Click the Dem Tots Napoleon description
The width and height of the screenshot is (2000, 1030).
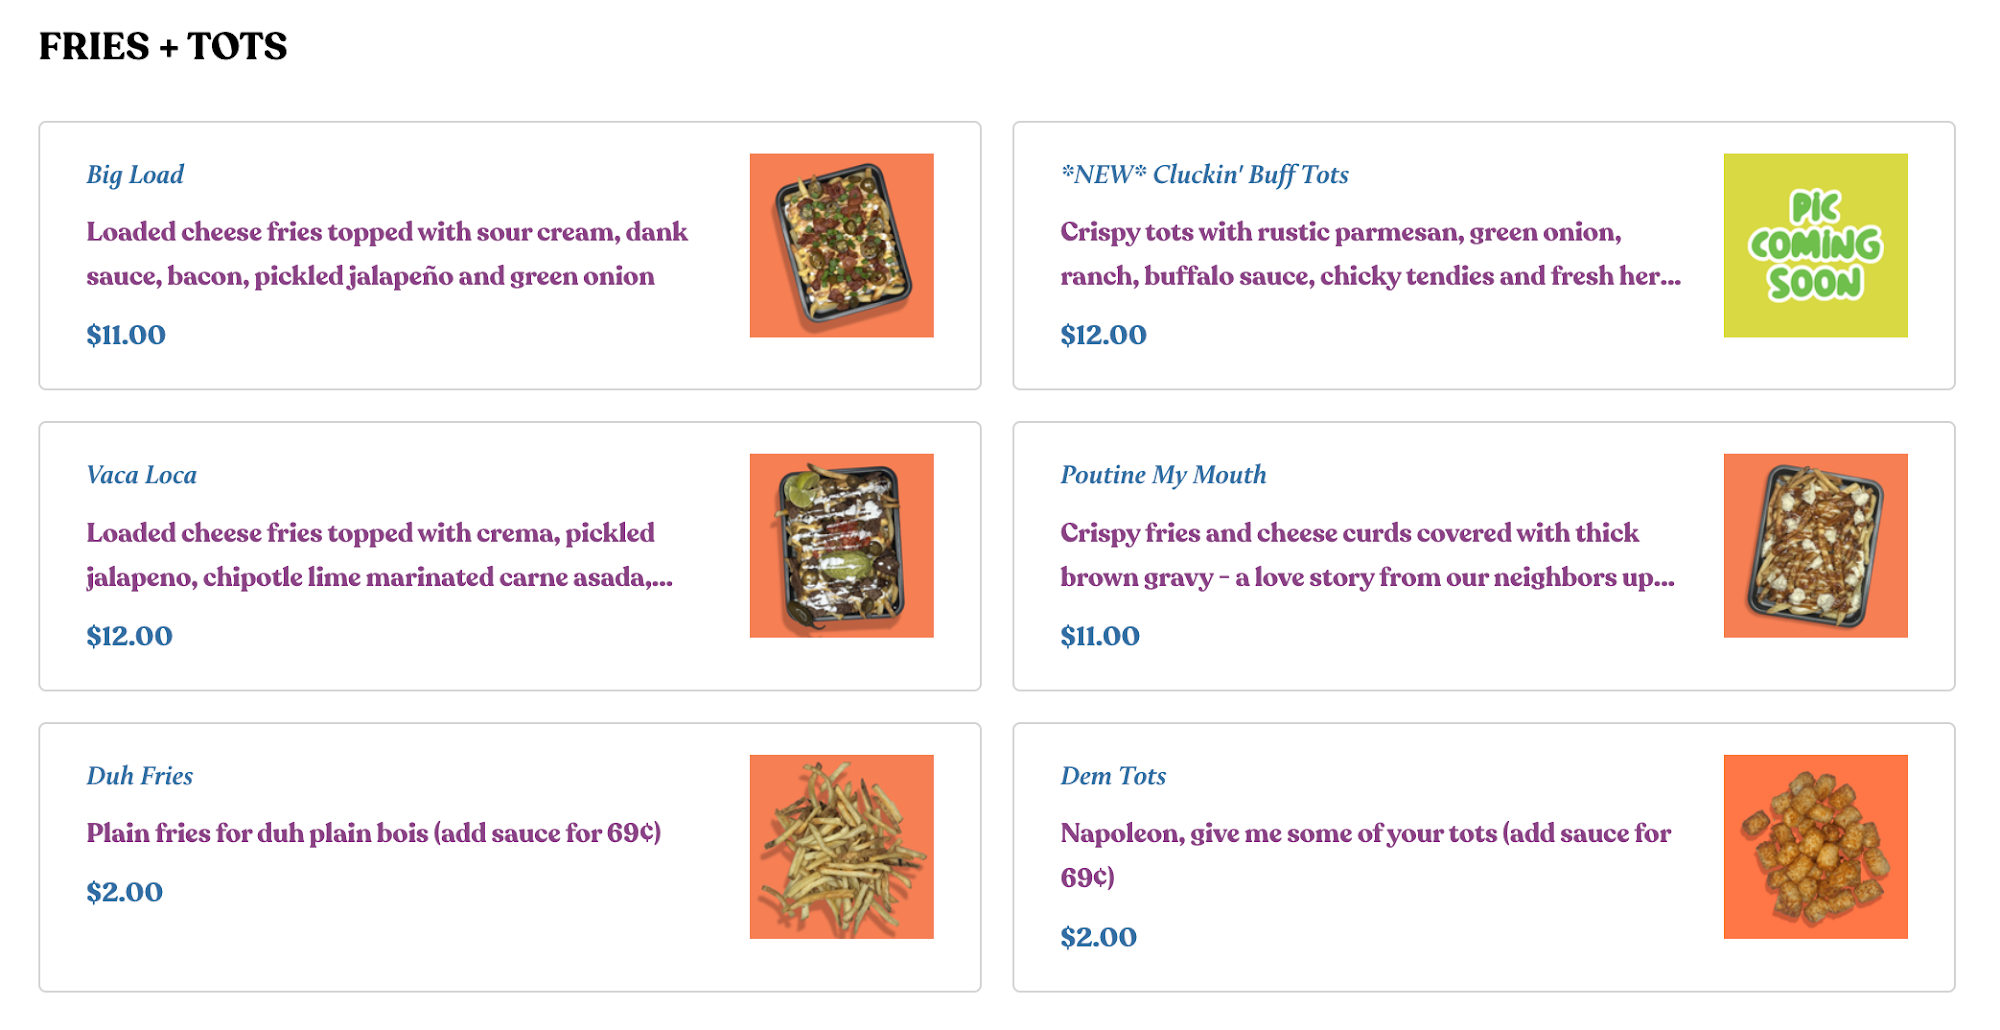pyautogui.click(x=1364, y=855)
